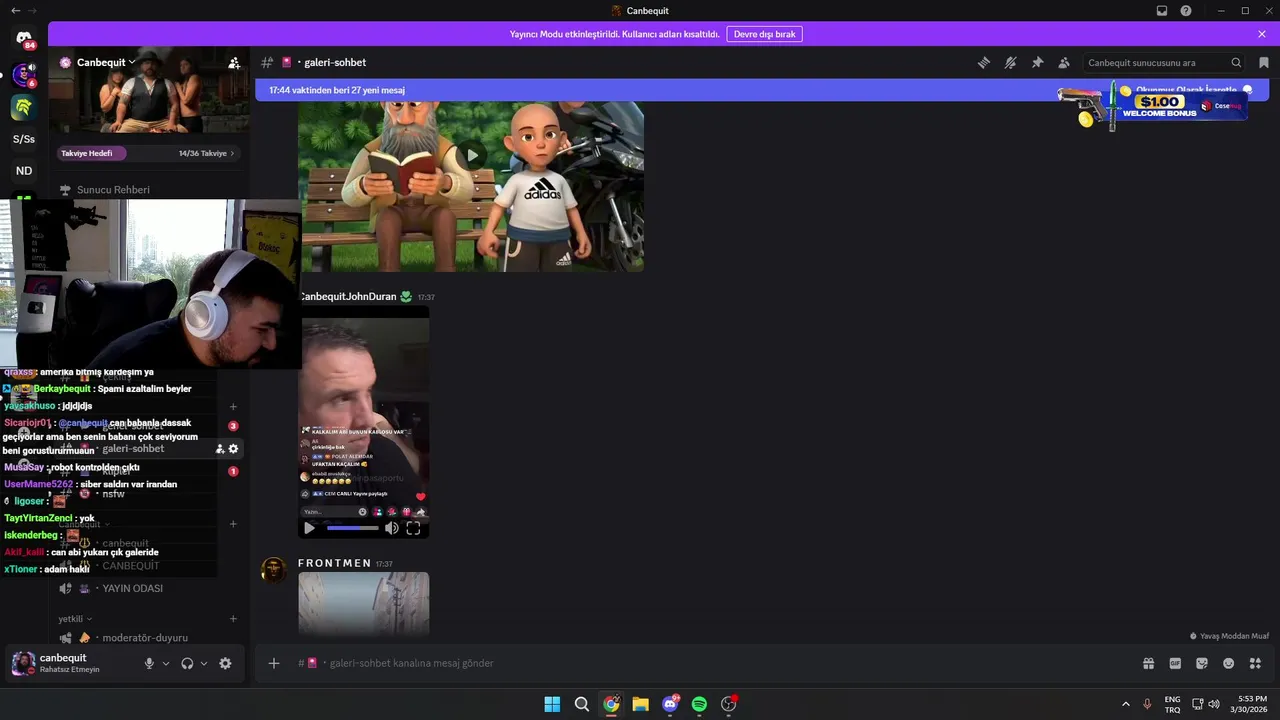1280x720 pixels.
Task: Expand Canbequit server name dropdown
Action: pyautogui.click(x=132, y=62)
